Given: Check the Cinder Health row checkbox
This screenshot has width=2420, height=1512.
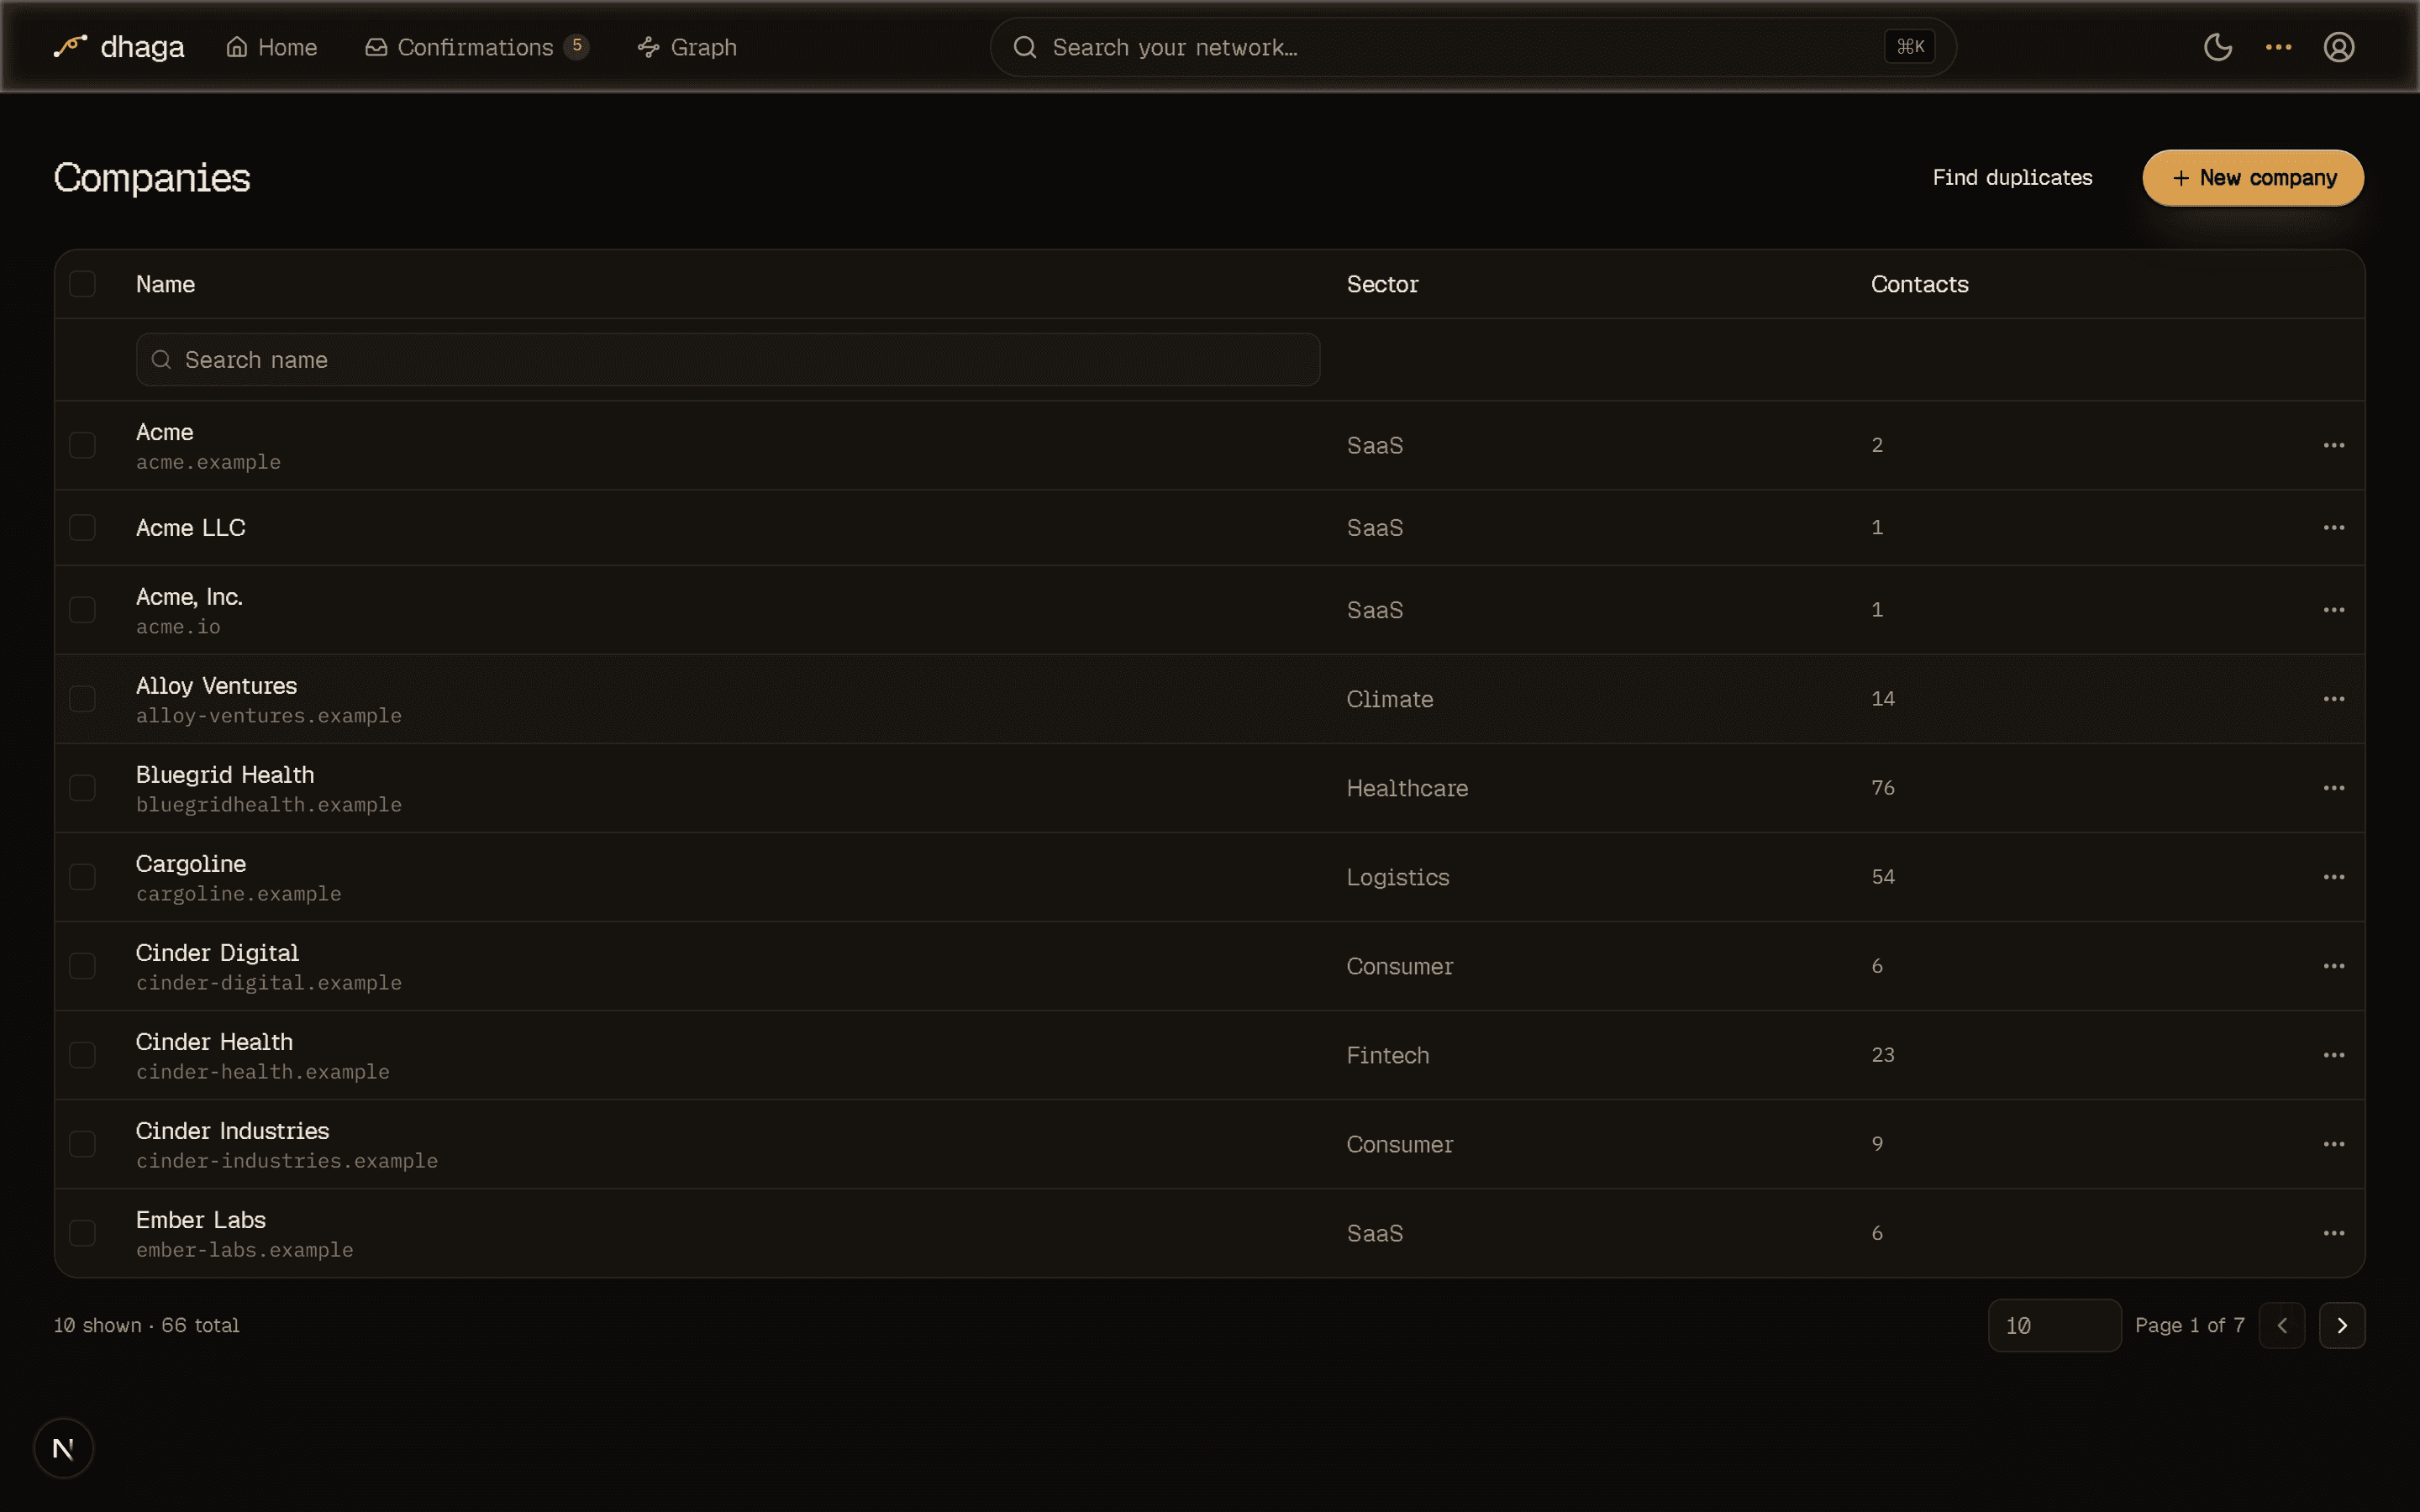Looking at the screenshot, I should click(x=82, y=1055).
